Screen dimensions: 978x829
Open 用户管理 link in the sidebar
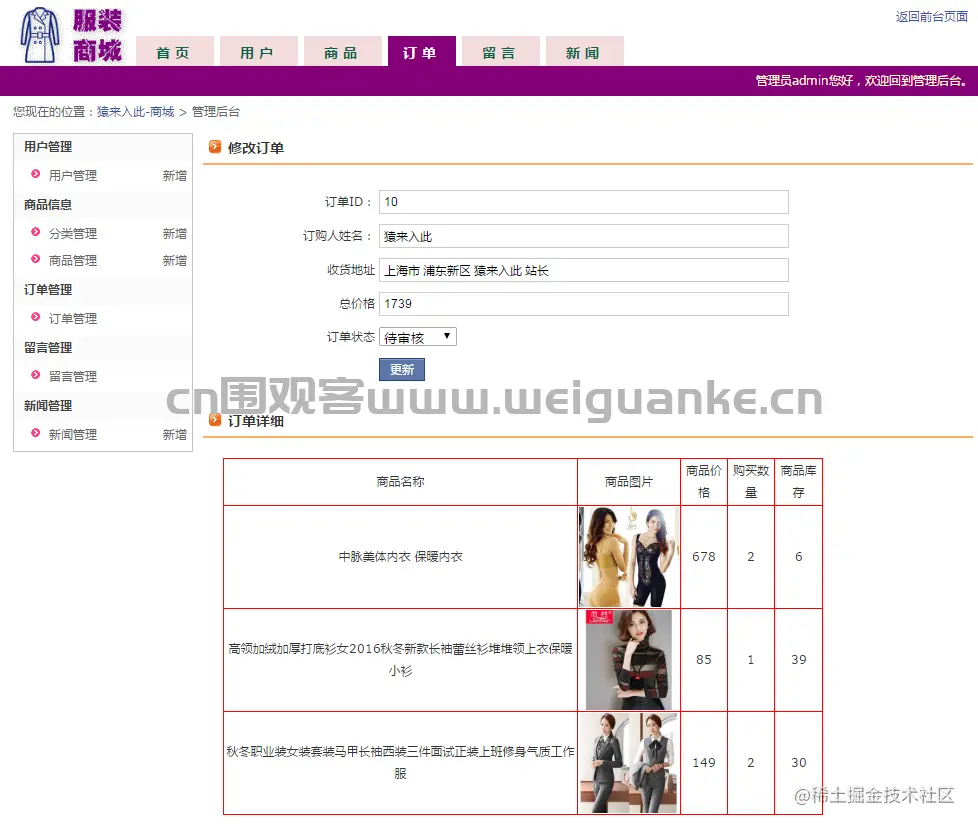73,175
